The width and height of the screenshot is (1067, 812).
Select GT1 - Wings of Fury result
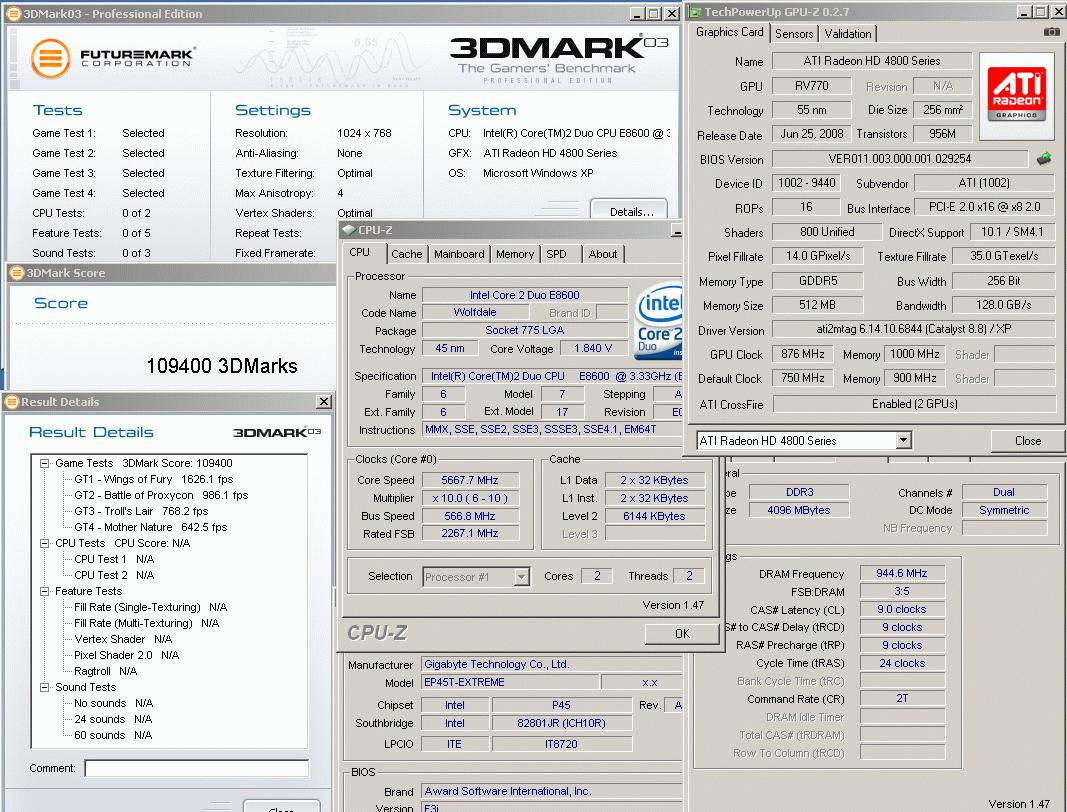point(154,479)
